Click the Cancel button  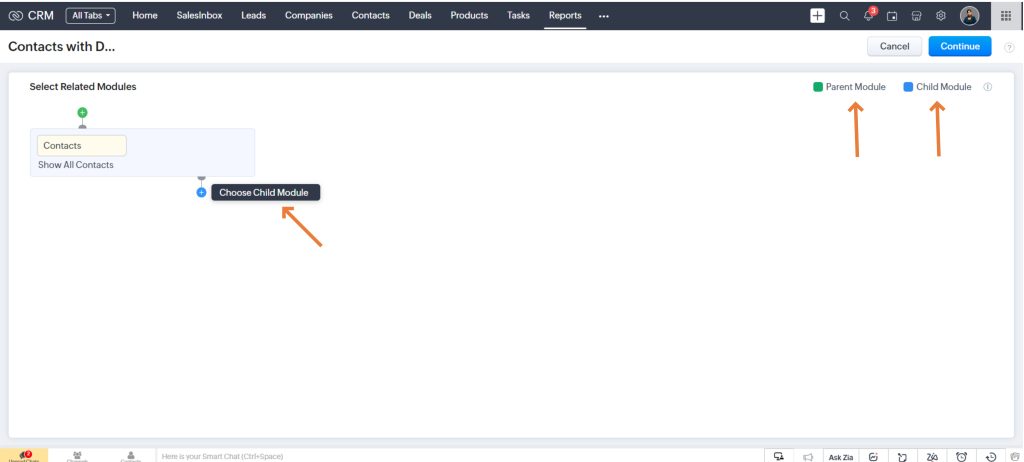(x=894, y=46)
